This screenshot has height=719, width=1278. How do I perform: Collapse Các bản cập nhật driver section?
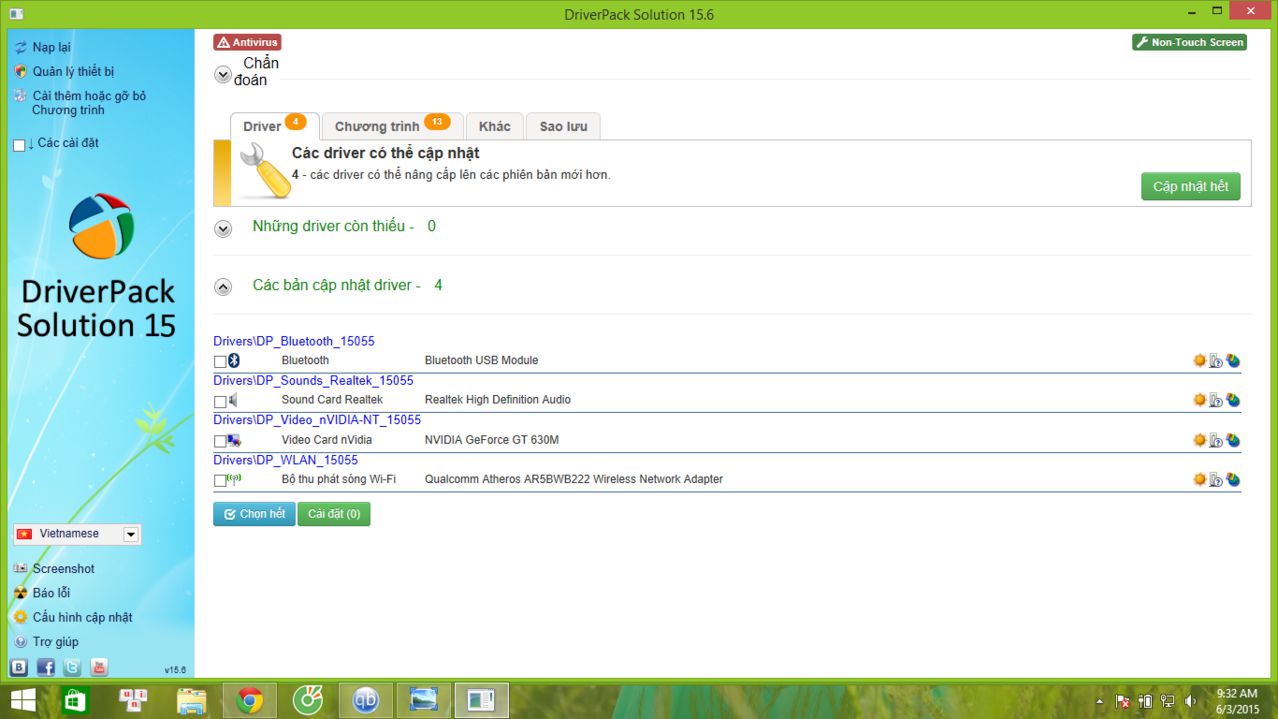click(x=223, y=287)
